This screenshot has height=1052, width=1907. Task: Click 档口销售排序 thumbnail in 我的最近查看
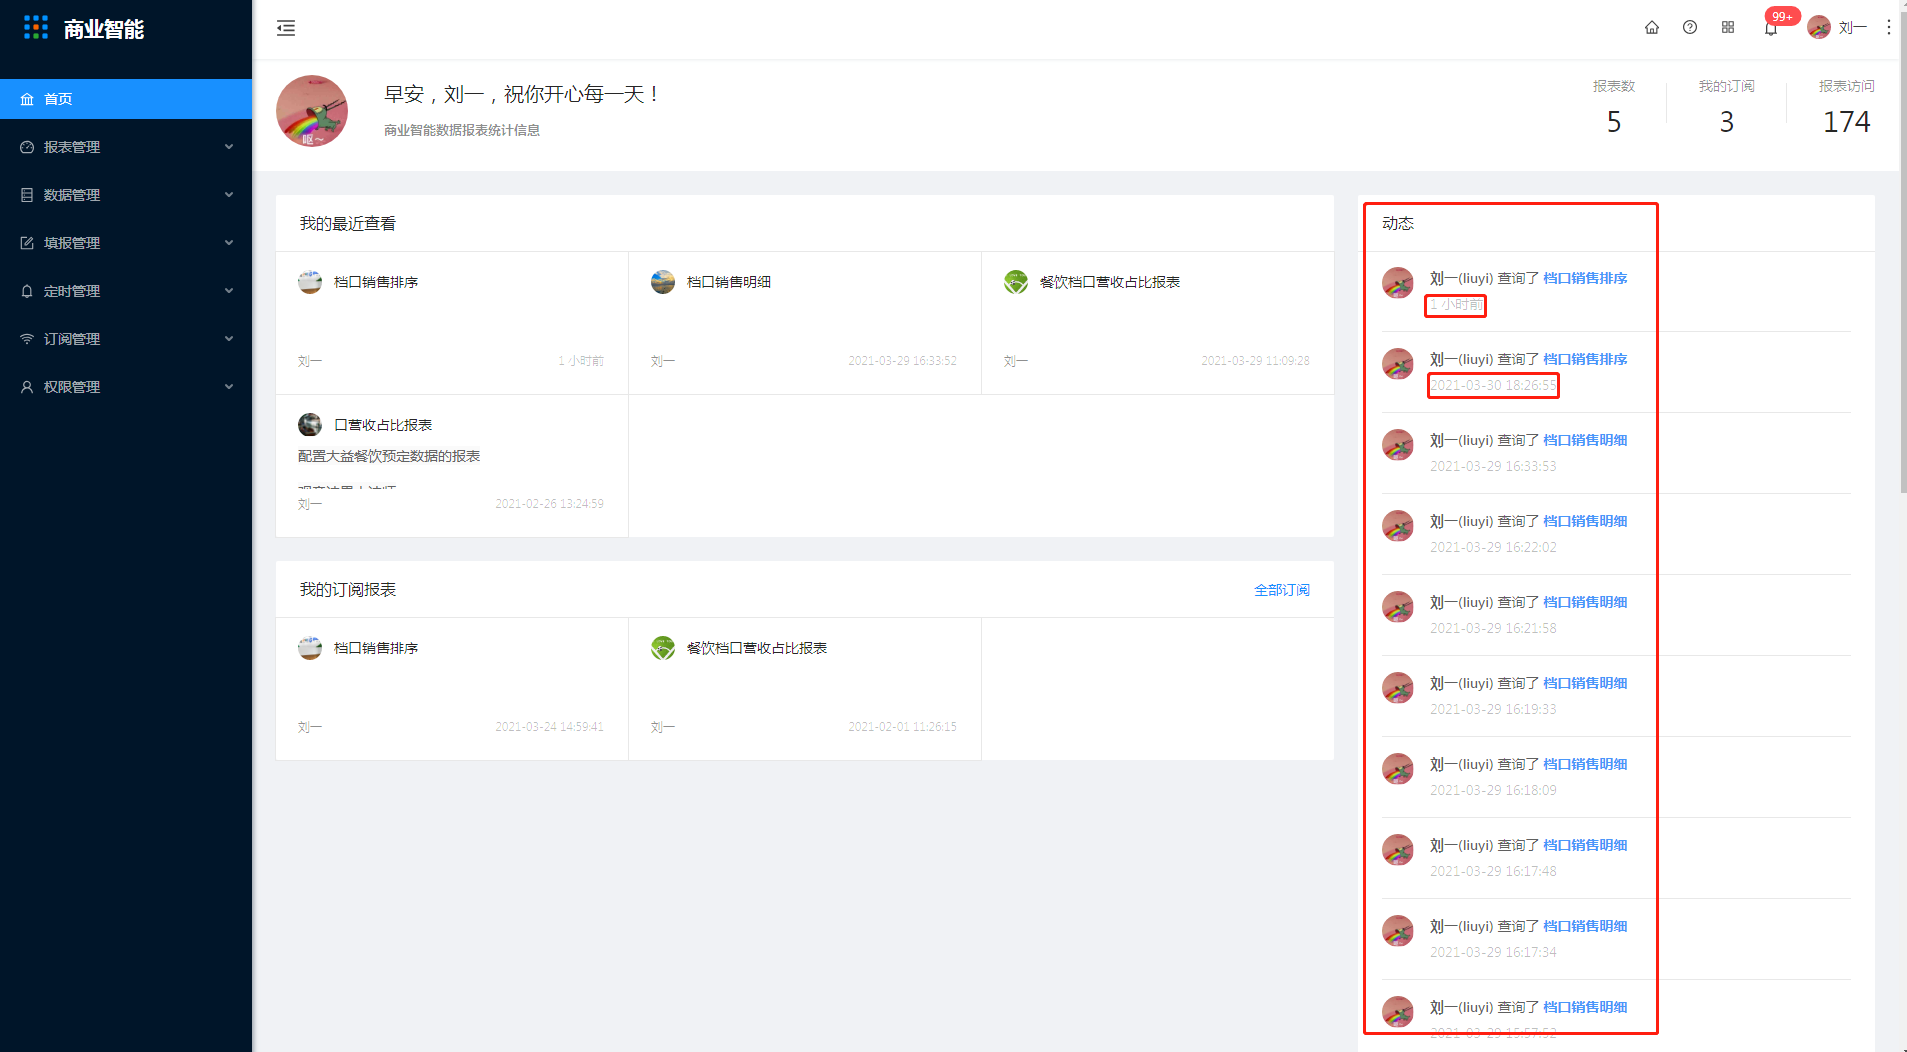pyautogui.click(x=310, y=282)
